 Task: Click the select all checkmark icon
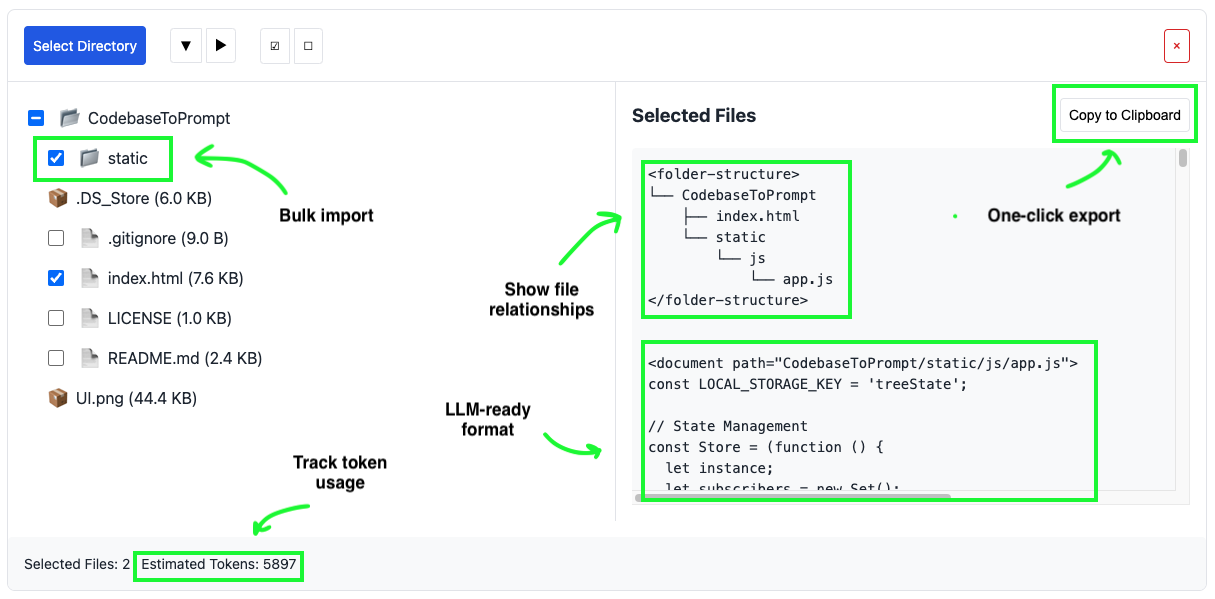coord(275,46)
